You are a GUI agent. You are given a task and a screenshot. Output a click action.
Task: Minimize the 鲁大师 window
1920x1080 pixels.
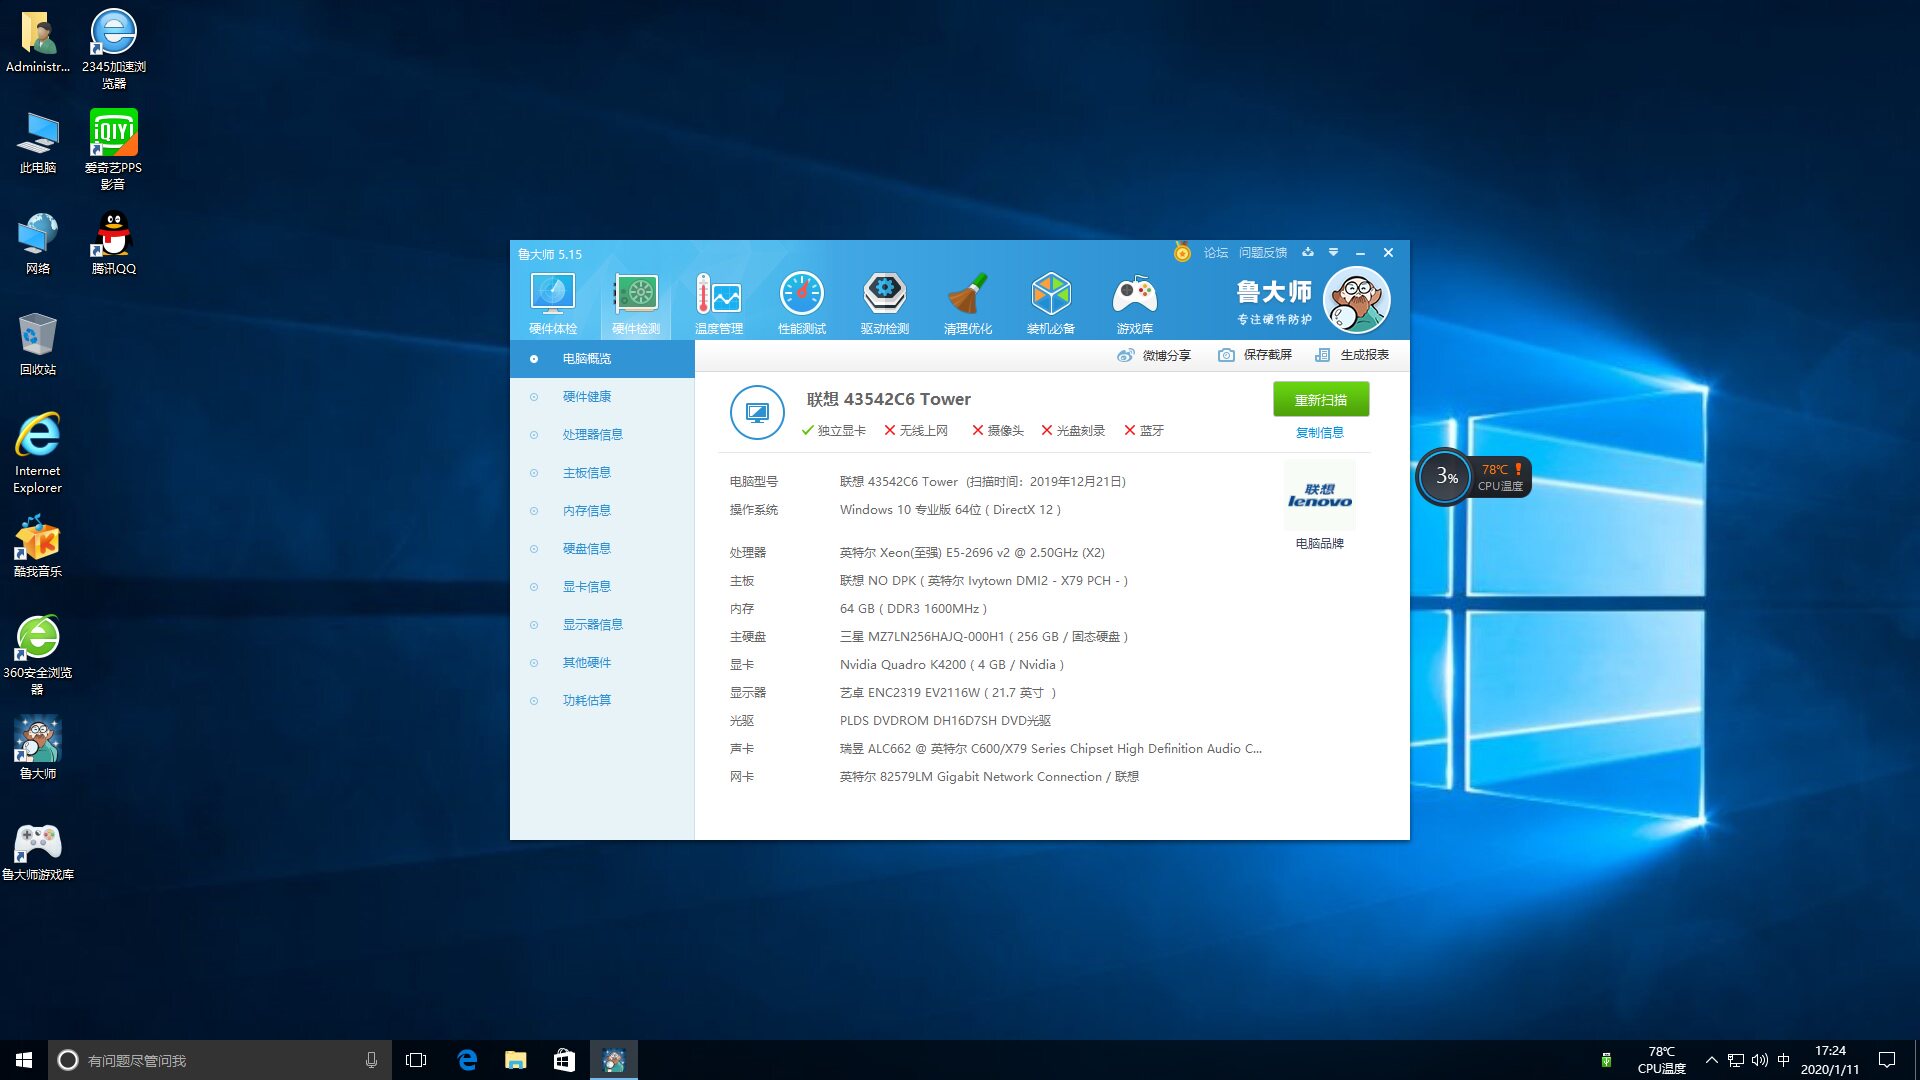(1360, 253)
